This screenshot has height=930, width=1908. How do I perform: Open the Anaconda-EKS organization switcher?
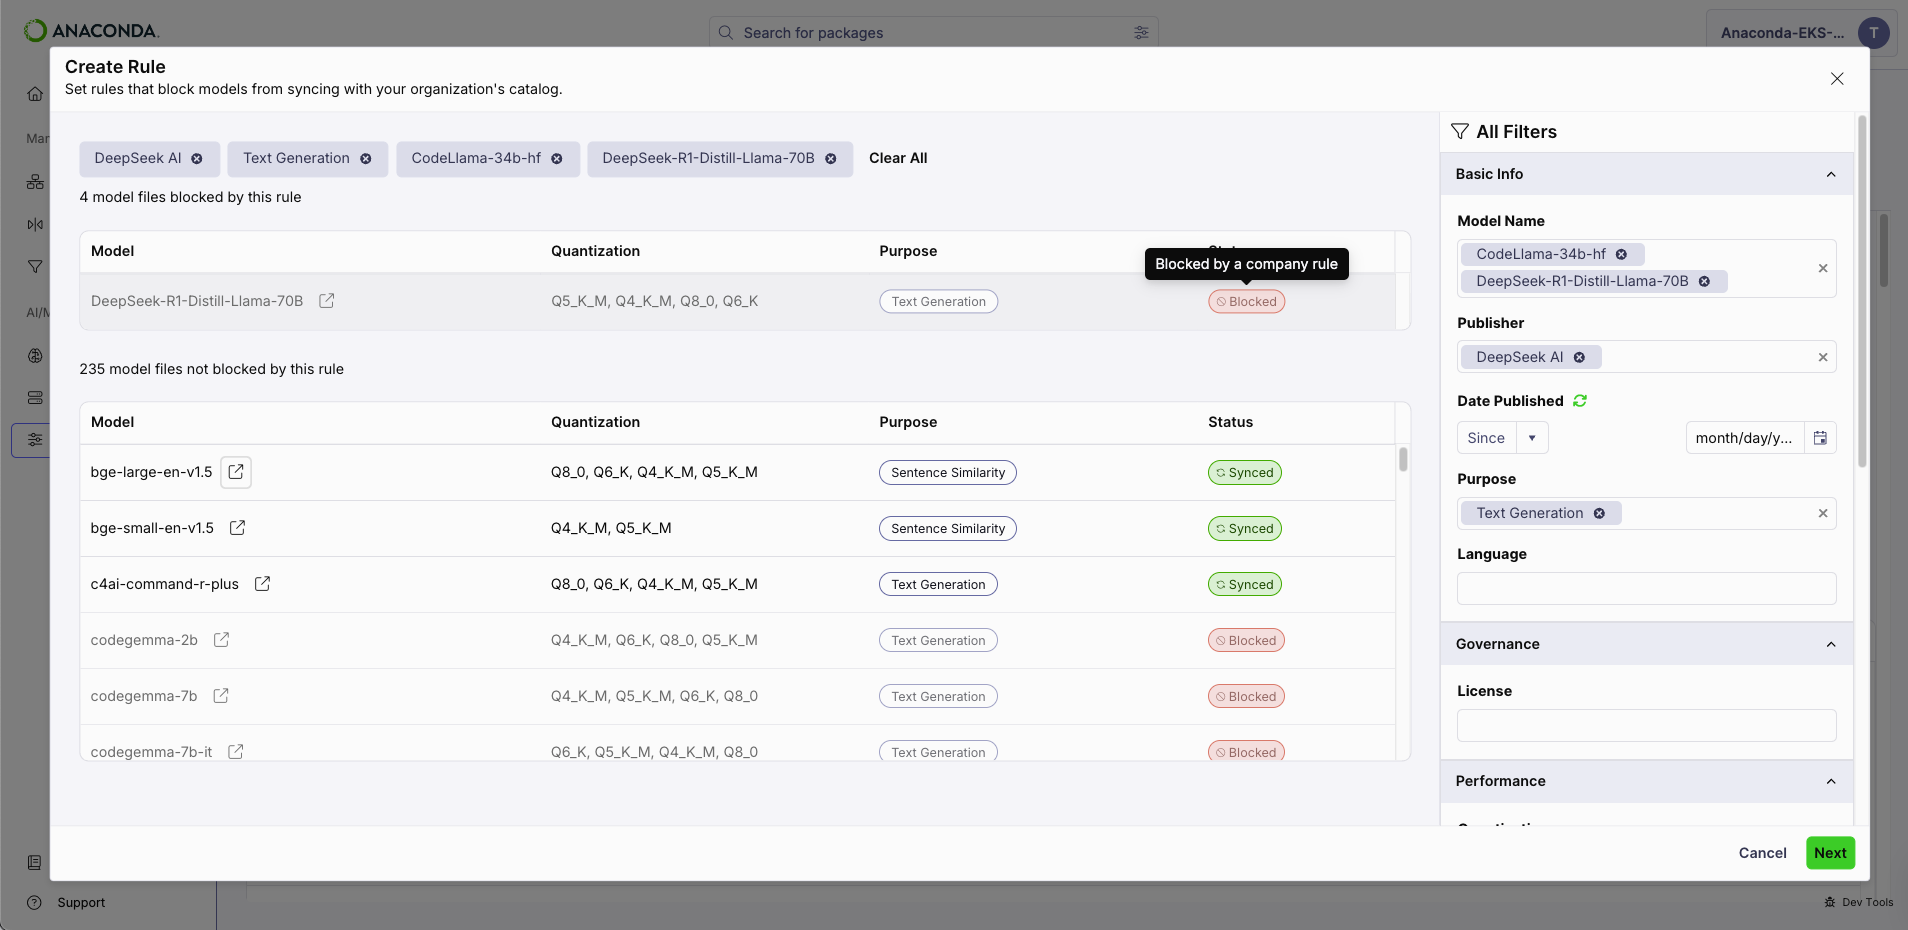point(1782,33)
